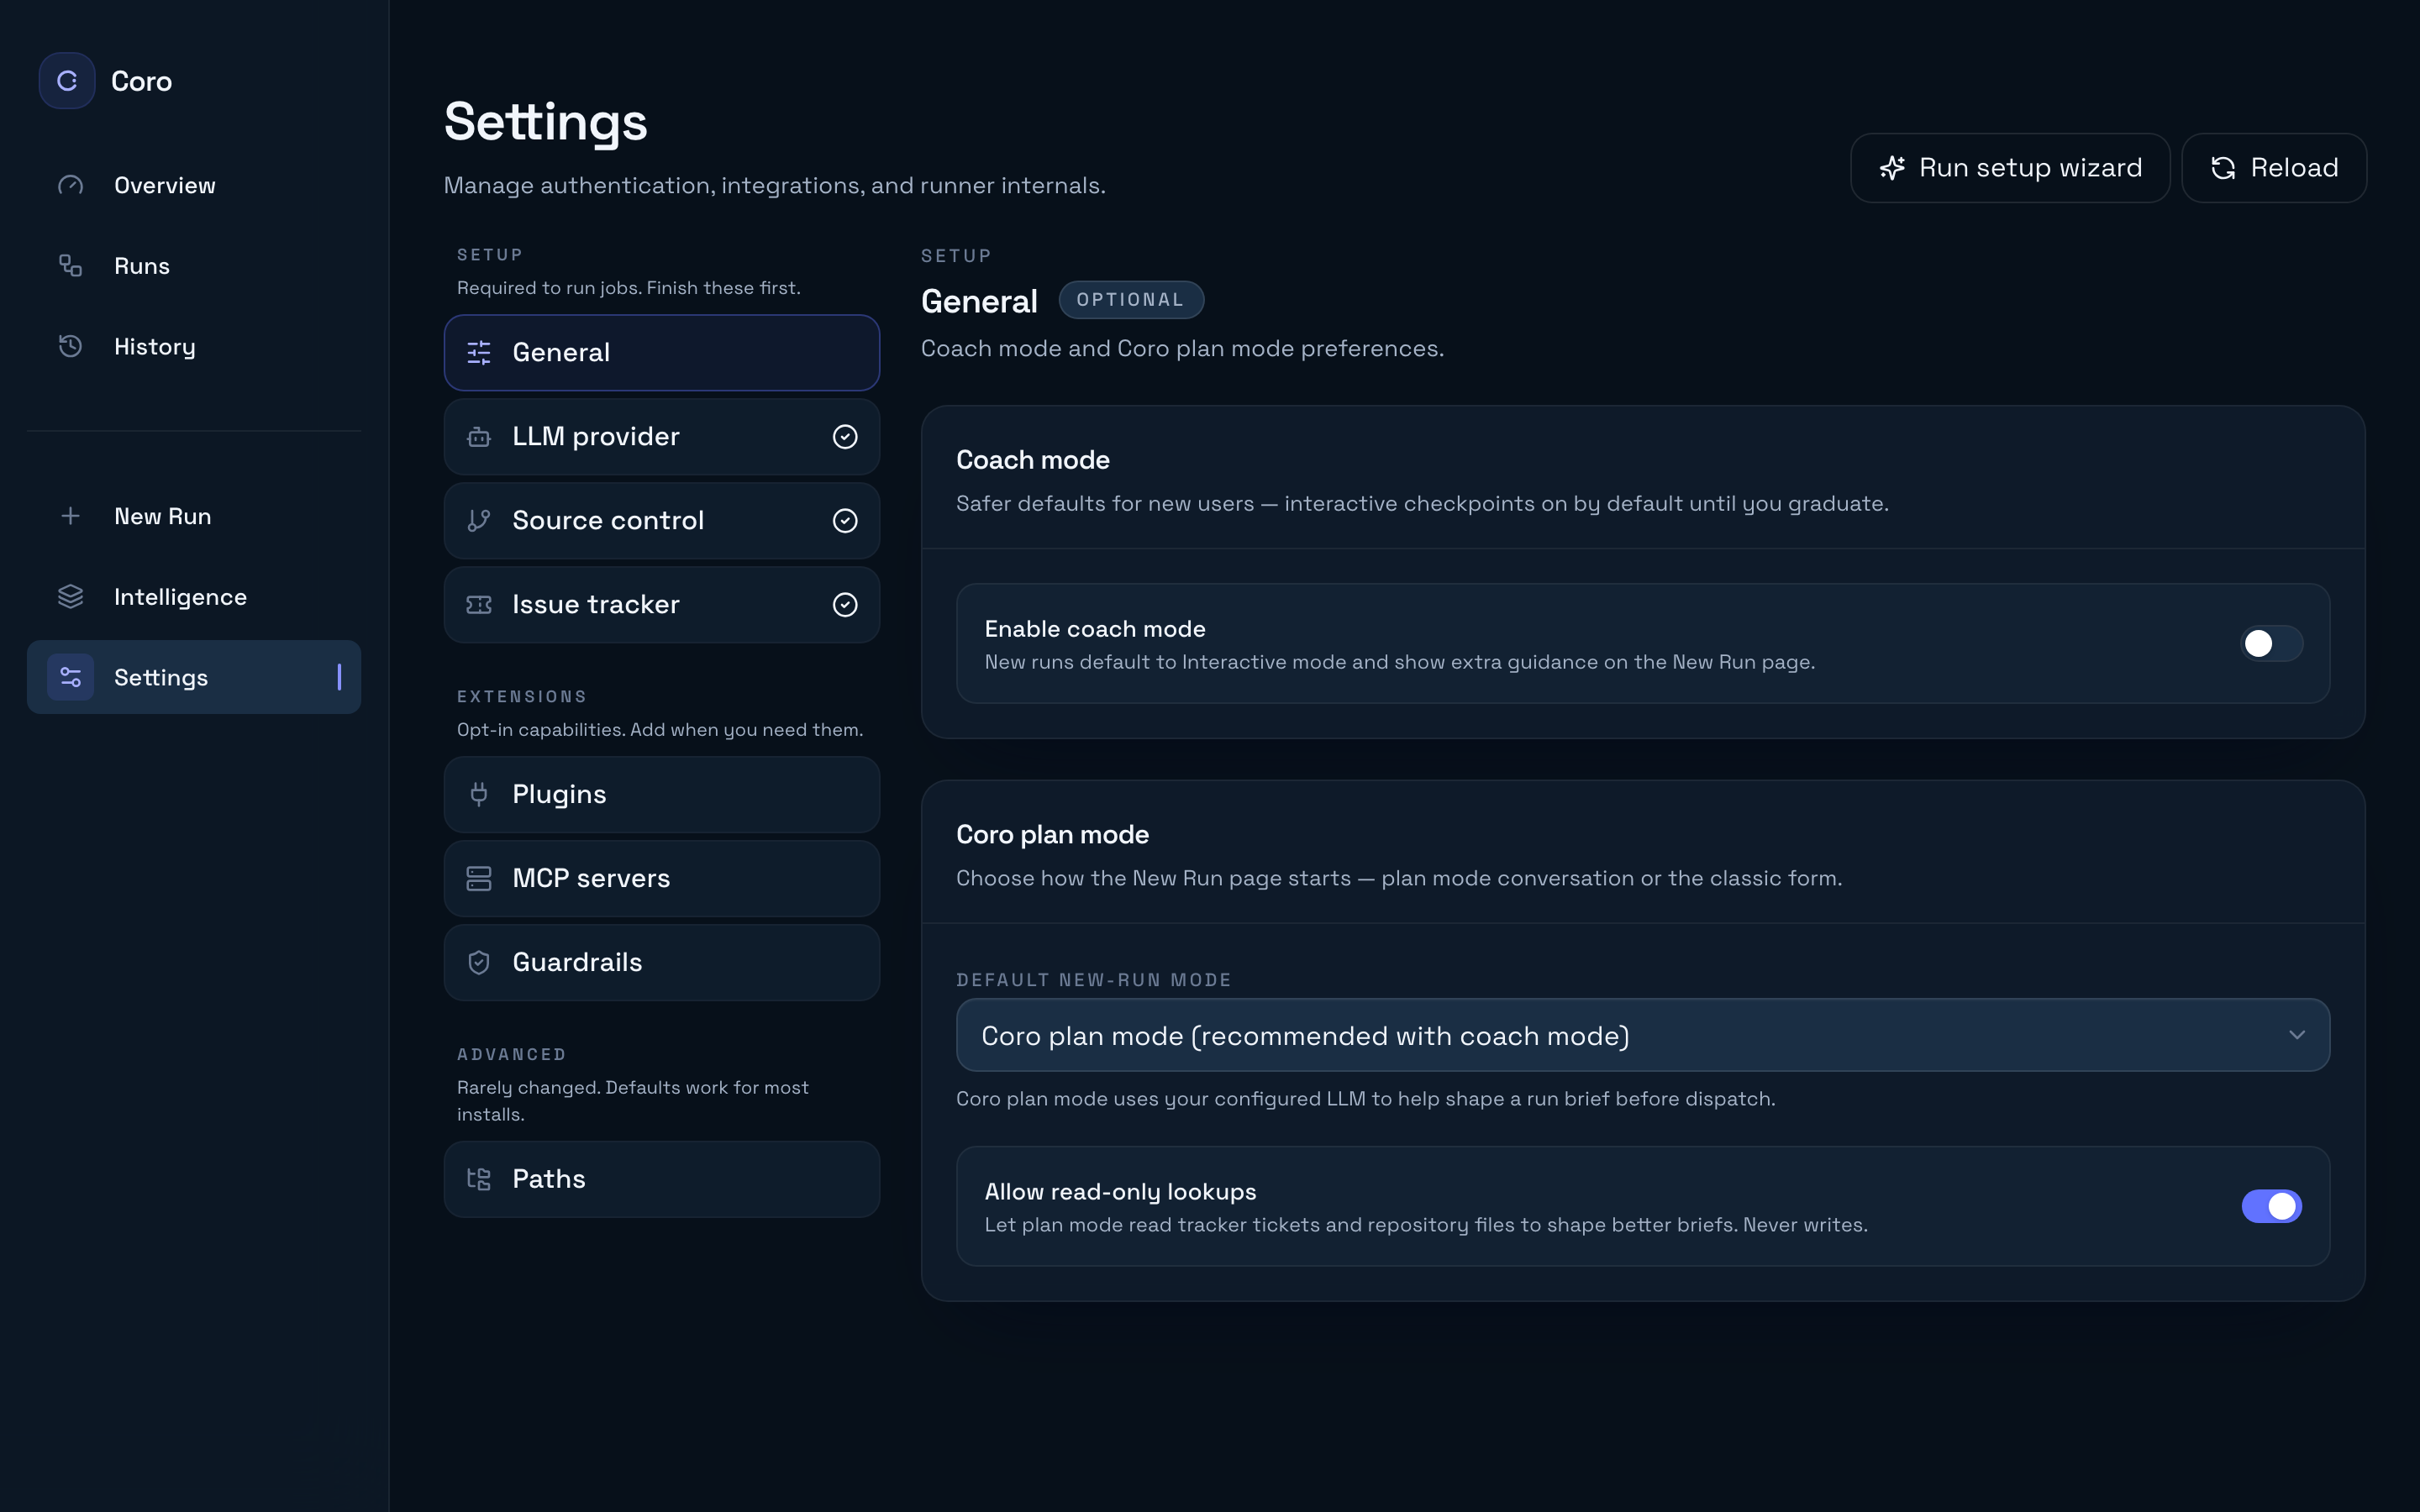Click the Coach mode card title
The image size is (2420, 1512).
(1033, 460)
